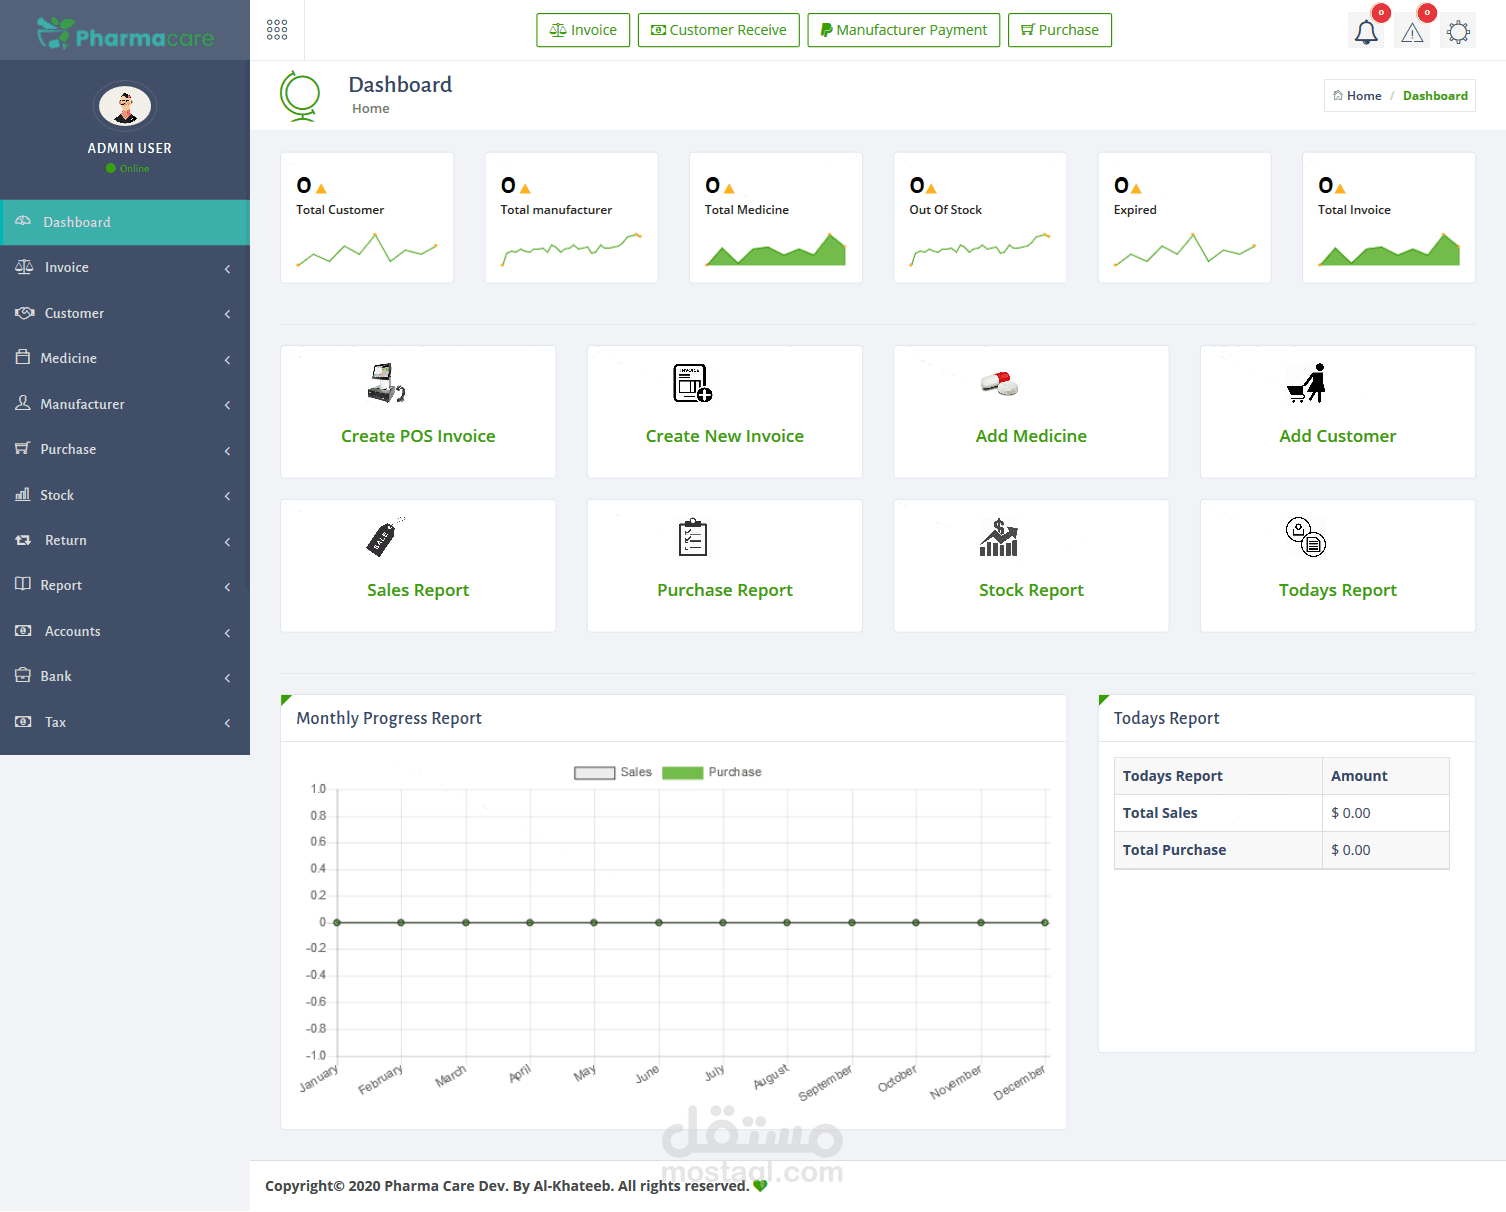Click the Sales Report tag icon

pos(386,537)
